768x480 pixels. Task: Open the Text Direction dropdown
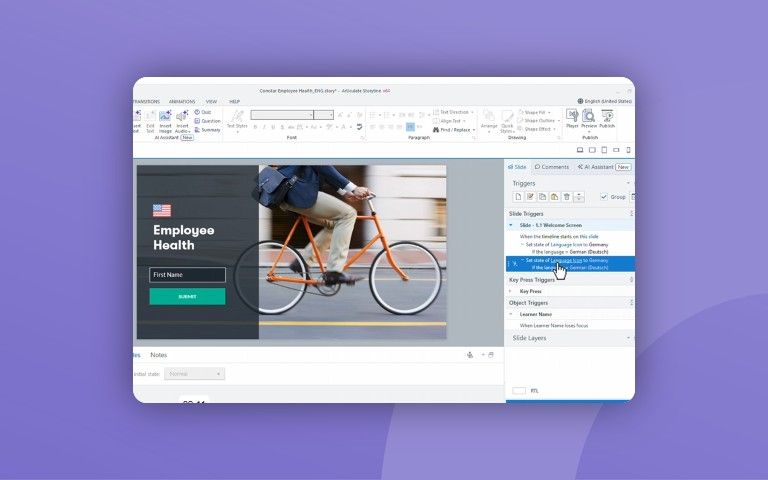(x=454, y=112)
